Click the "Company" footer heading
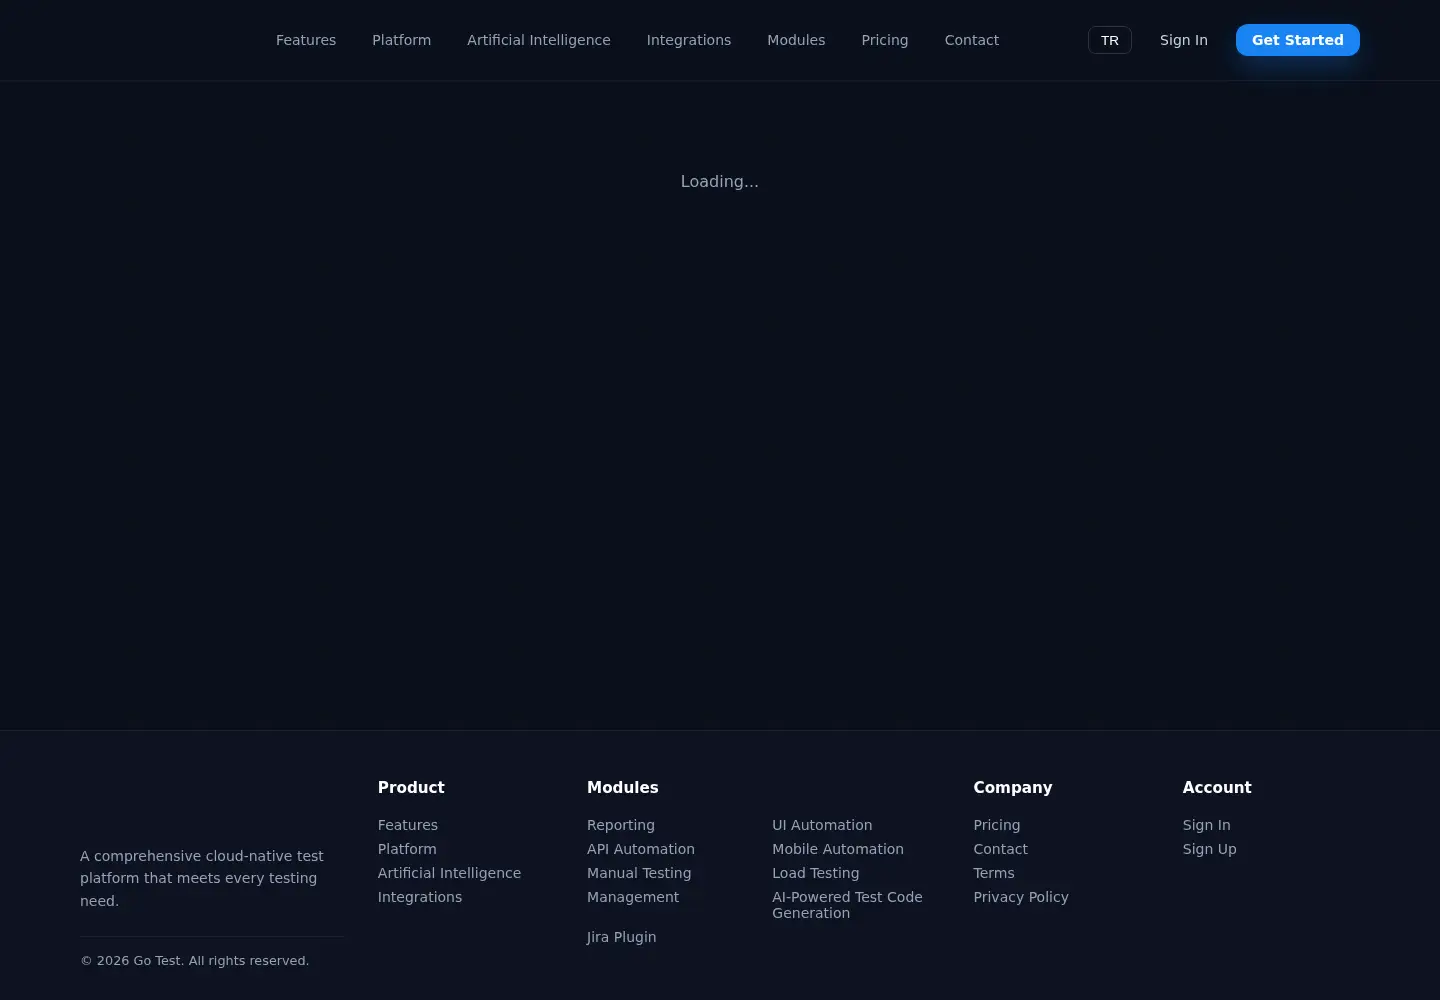 click(1013, 787)
